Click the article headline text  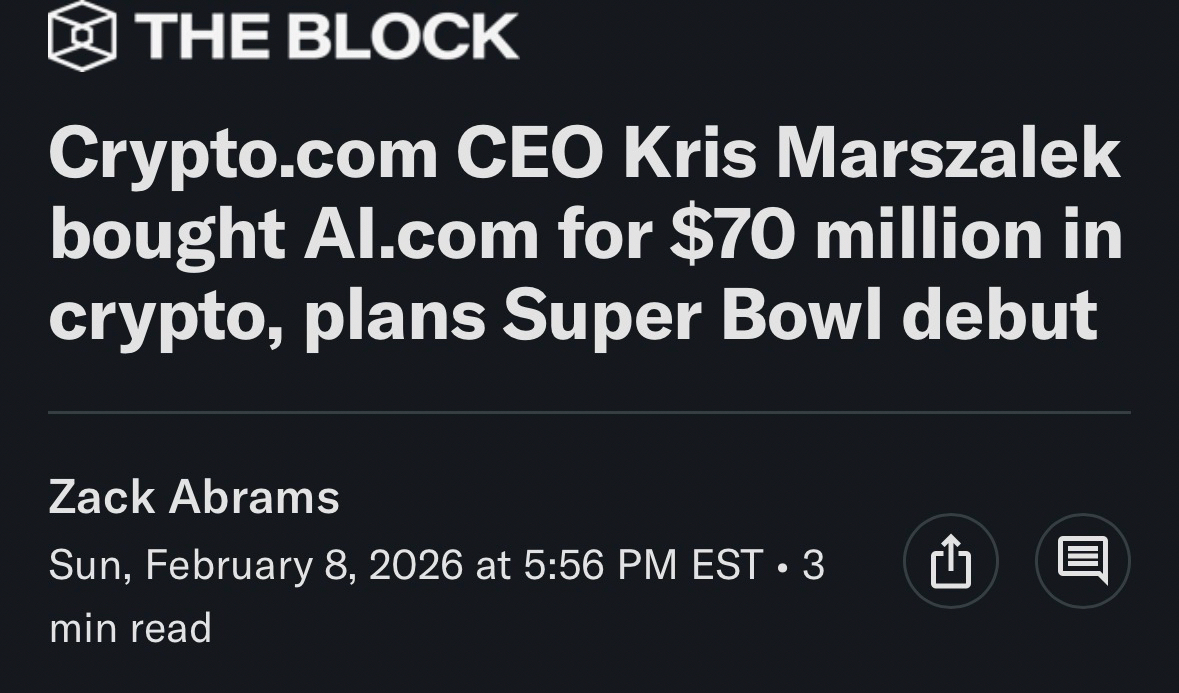click(585, 236)
